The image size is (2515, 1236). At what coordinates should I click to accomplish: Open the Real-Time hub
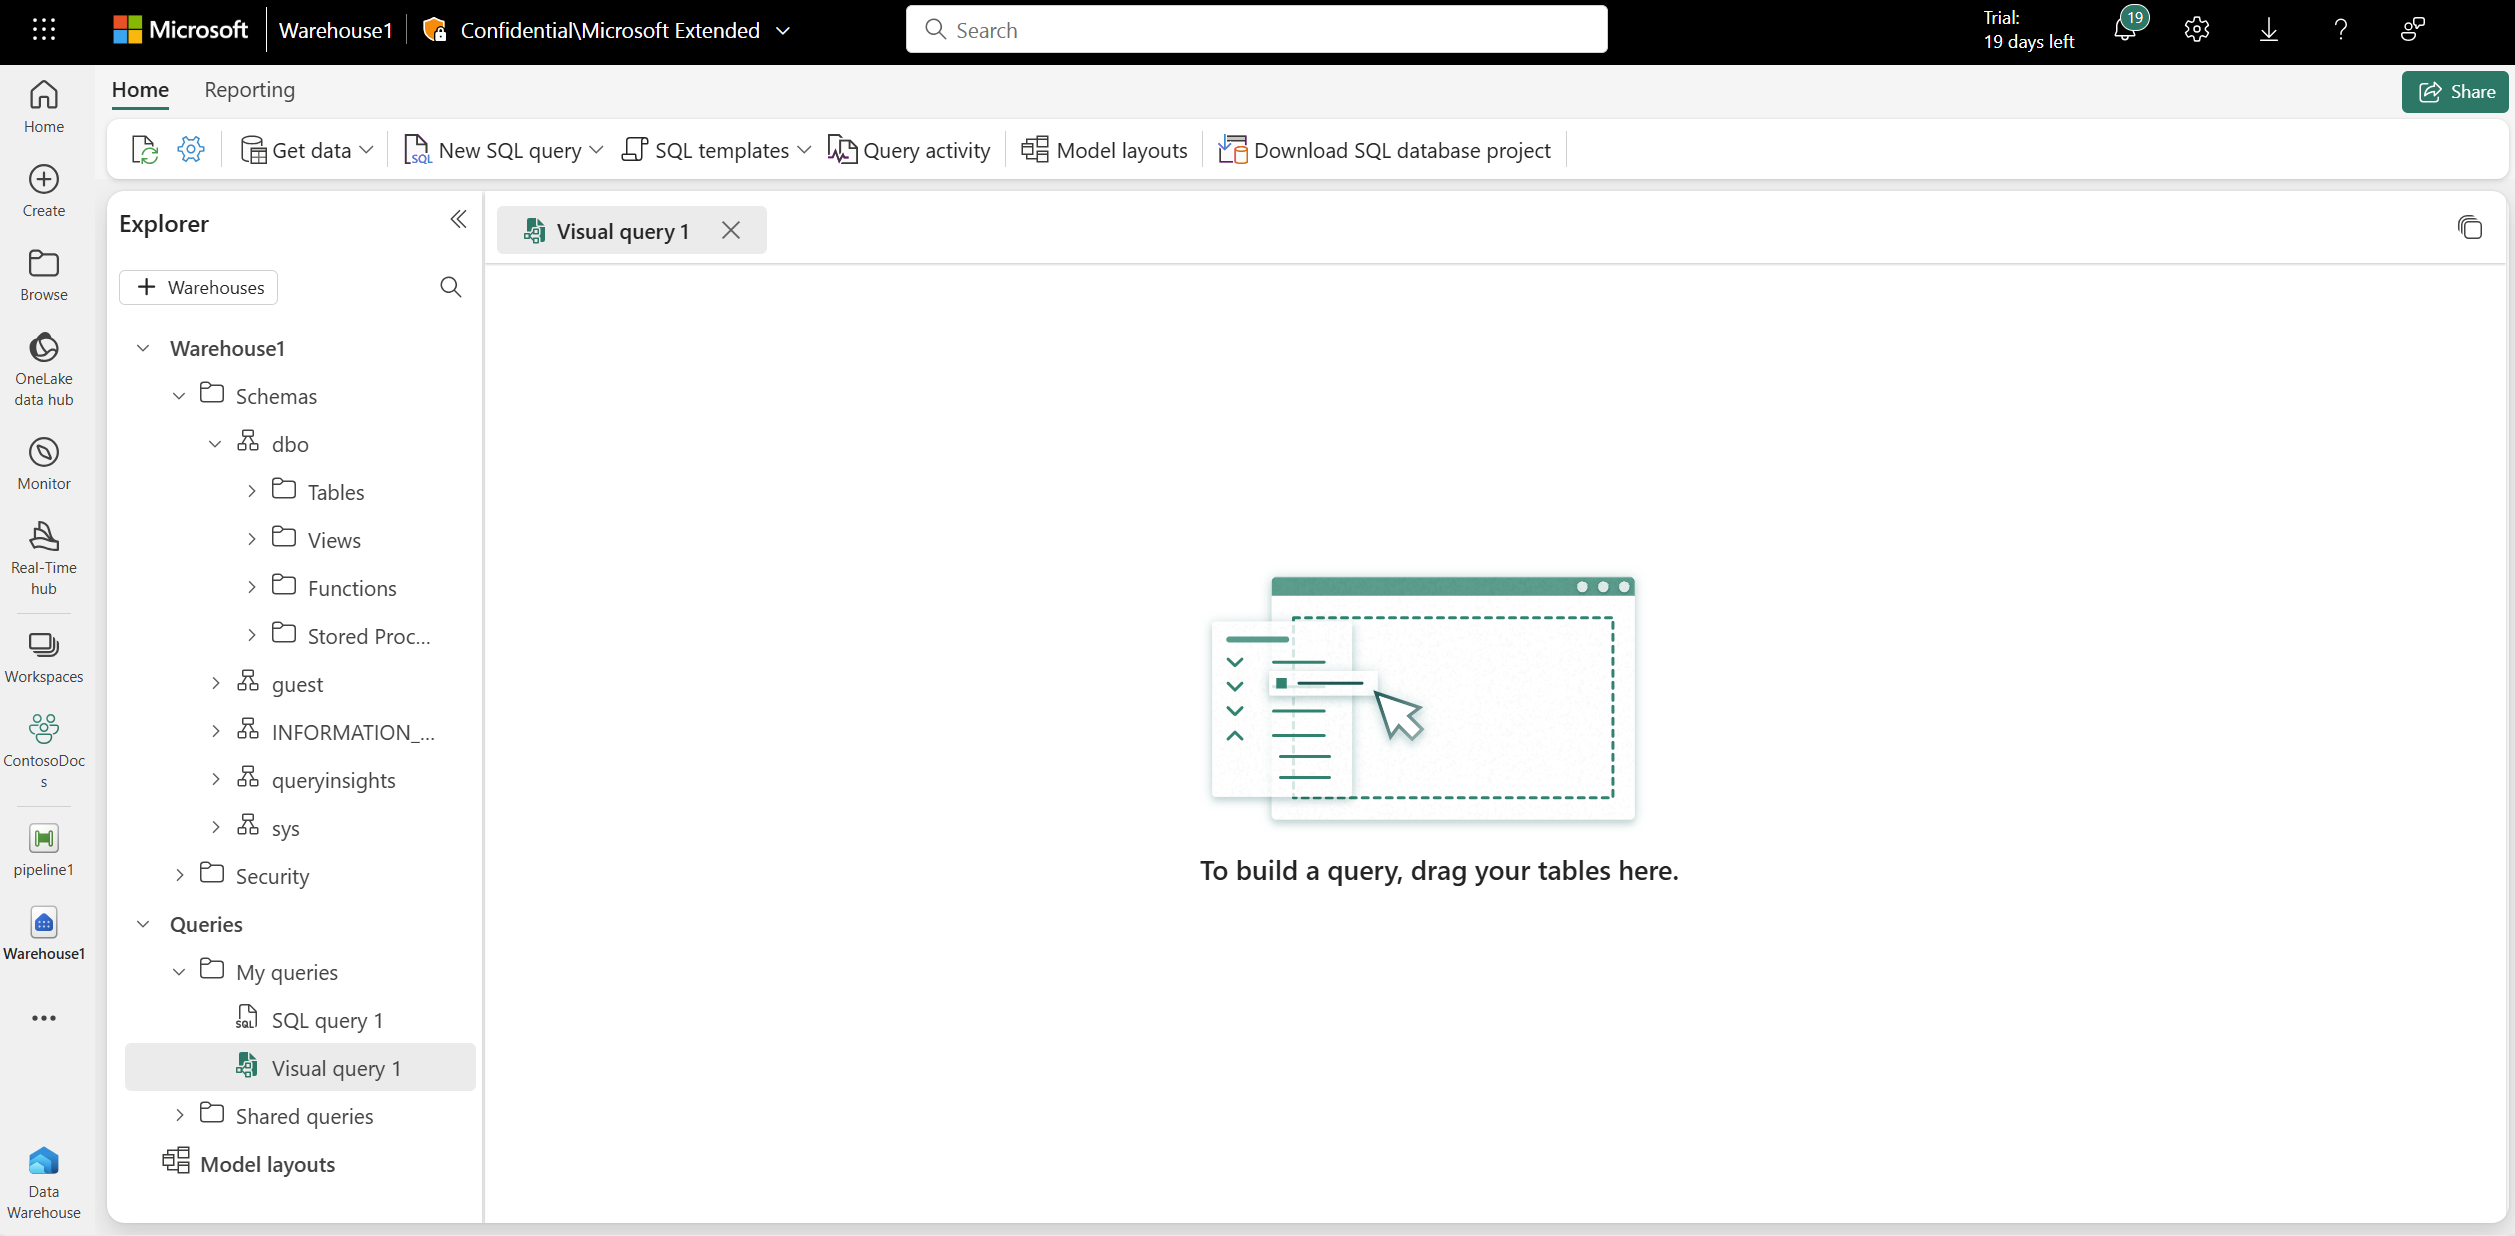click(x=44, y=557)
